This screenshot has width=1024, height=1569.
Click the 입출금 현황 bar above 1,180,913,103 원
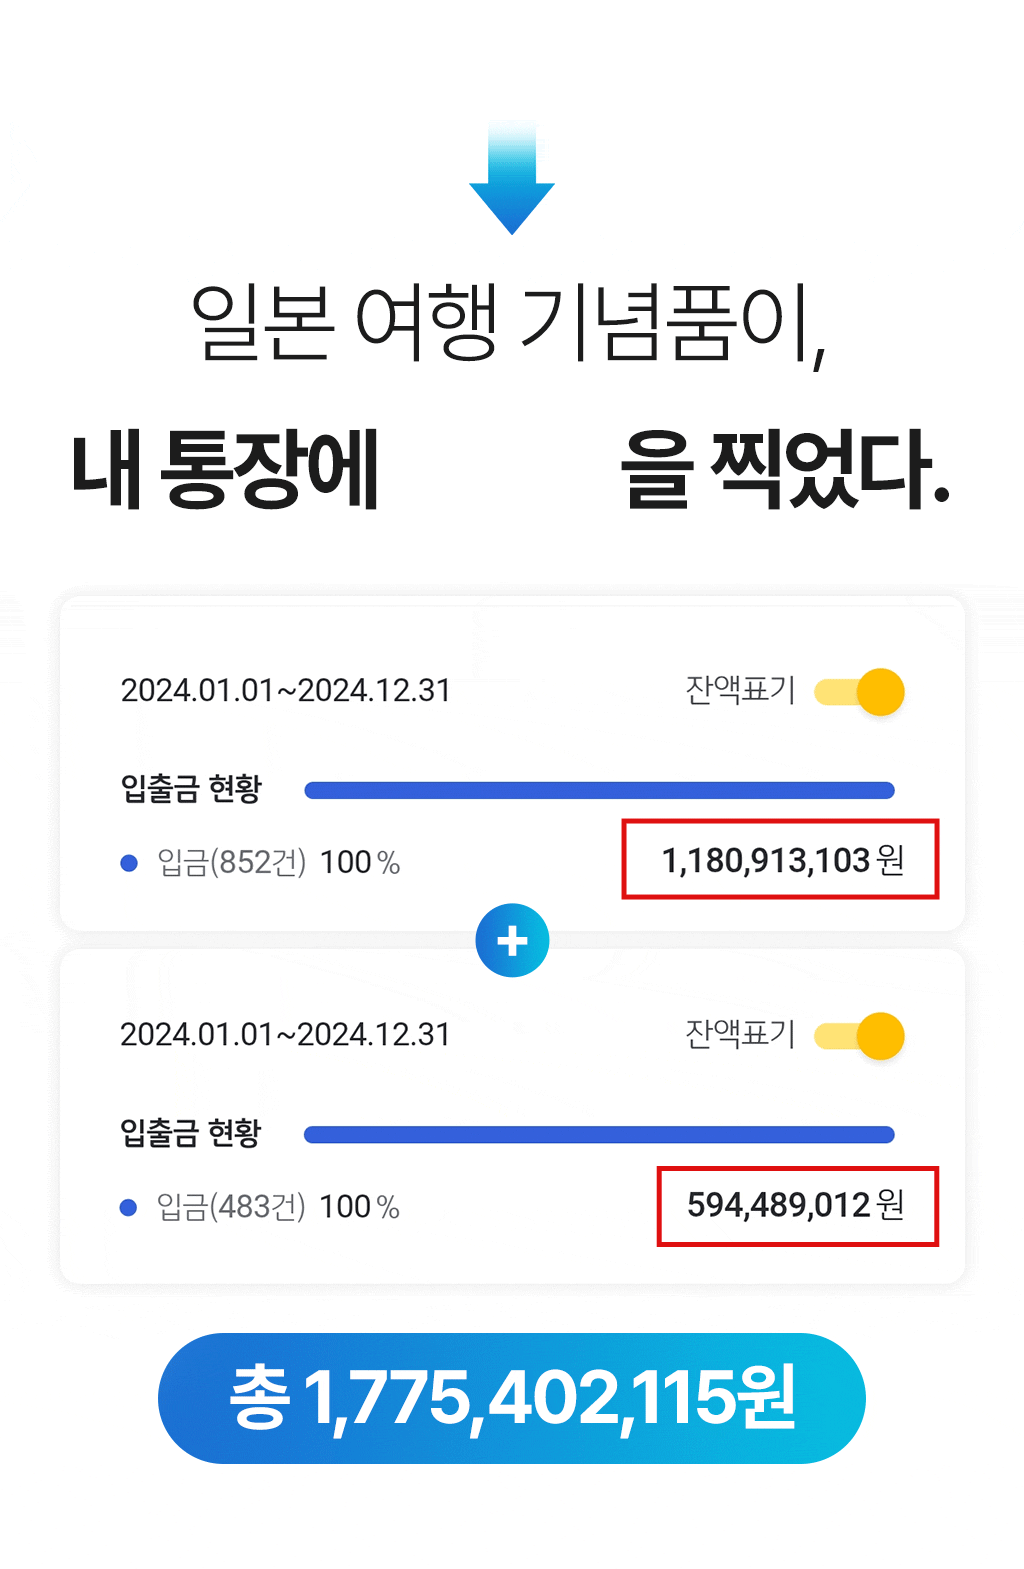pos(599,791)
